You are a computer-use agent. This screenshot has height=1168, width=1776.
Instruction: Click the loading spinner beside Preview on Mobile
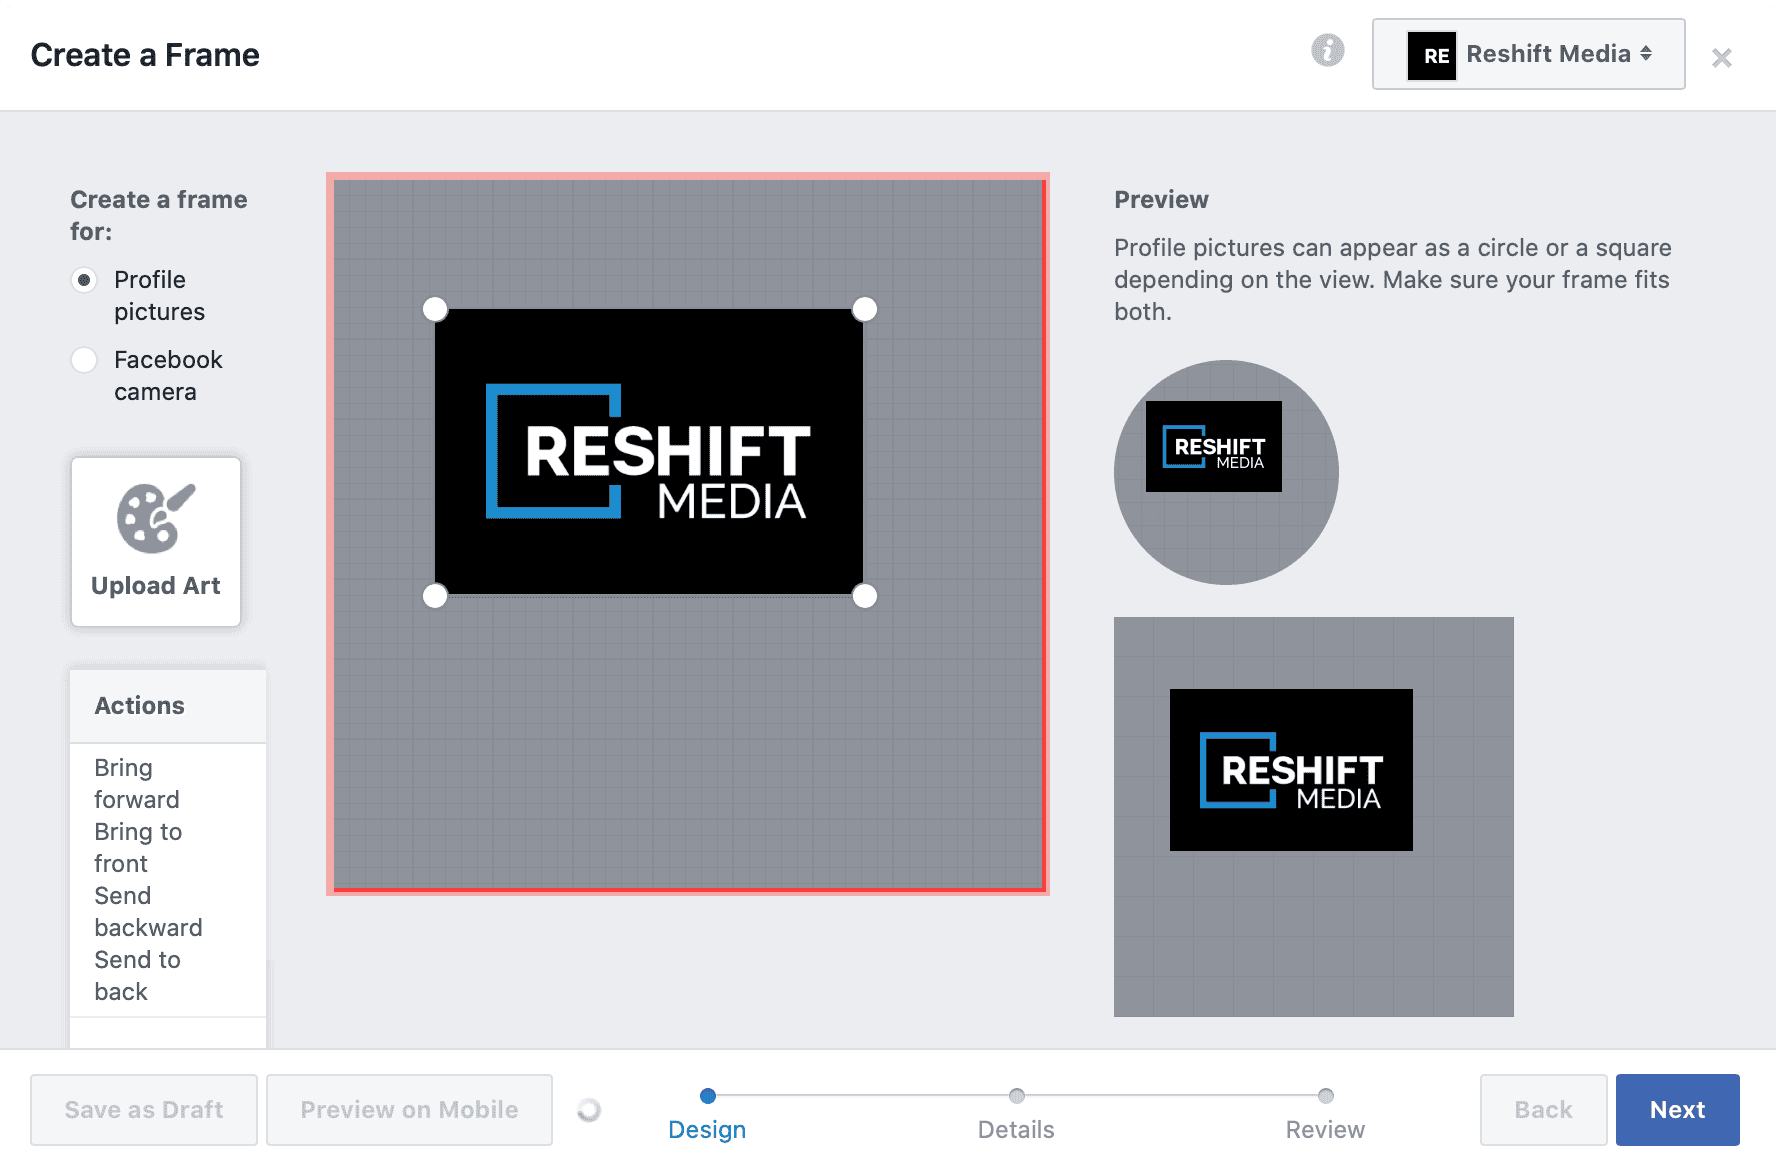coord(589,1109)
